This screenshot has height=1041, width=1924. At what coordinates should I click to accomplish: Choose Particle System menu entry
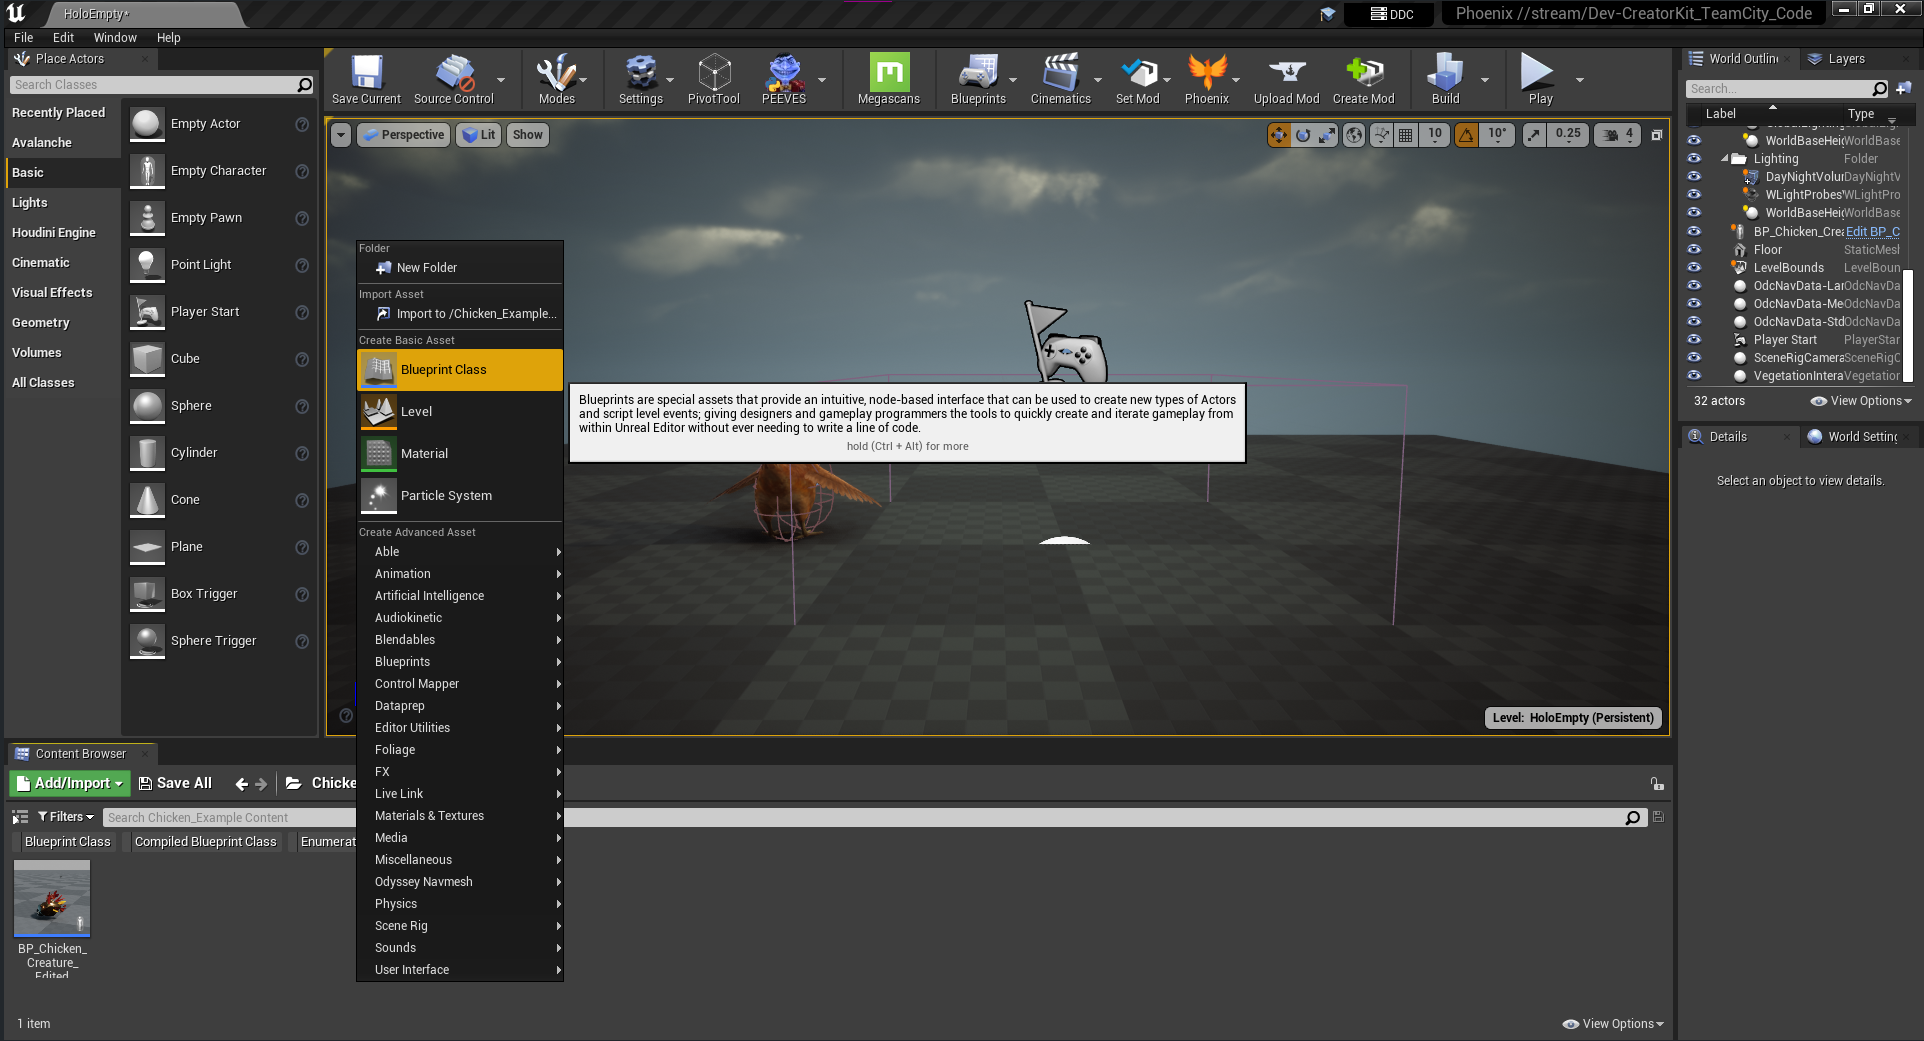click(460, 496)
